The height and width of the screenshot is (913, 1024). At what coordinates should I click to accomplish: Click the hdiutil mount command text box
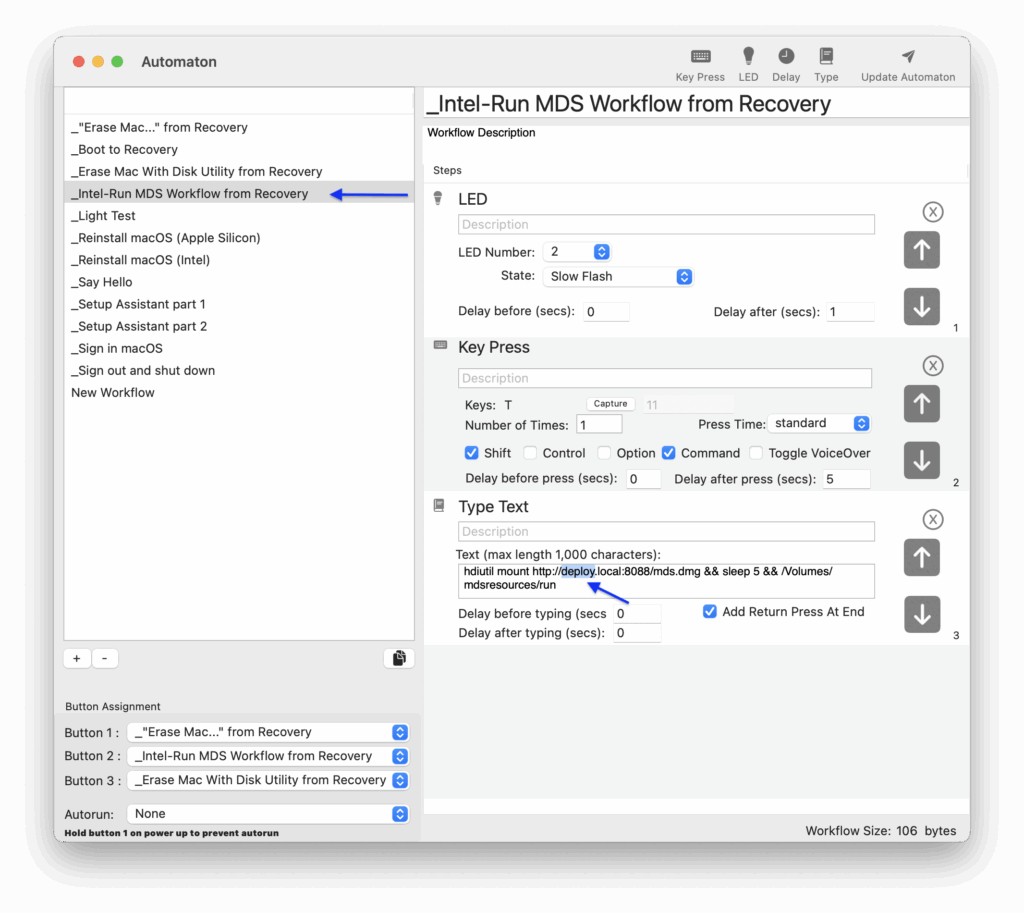666,581
